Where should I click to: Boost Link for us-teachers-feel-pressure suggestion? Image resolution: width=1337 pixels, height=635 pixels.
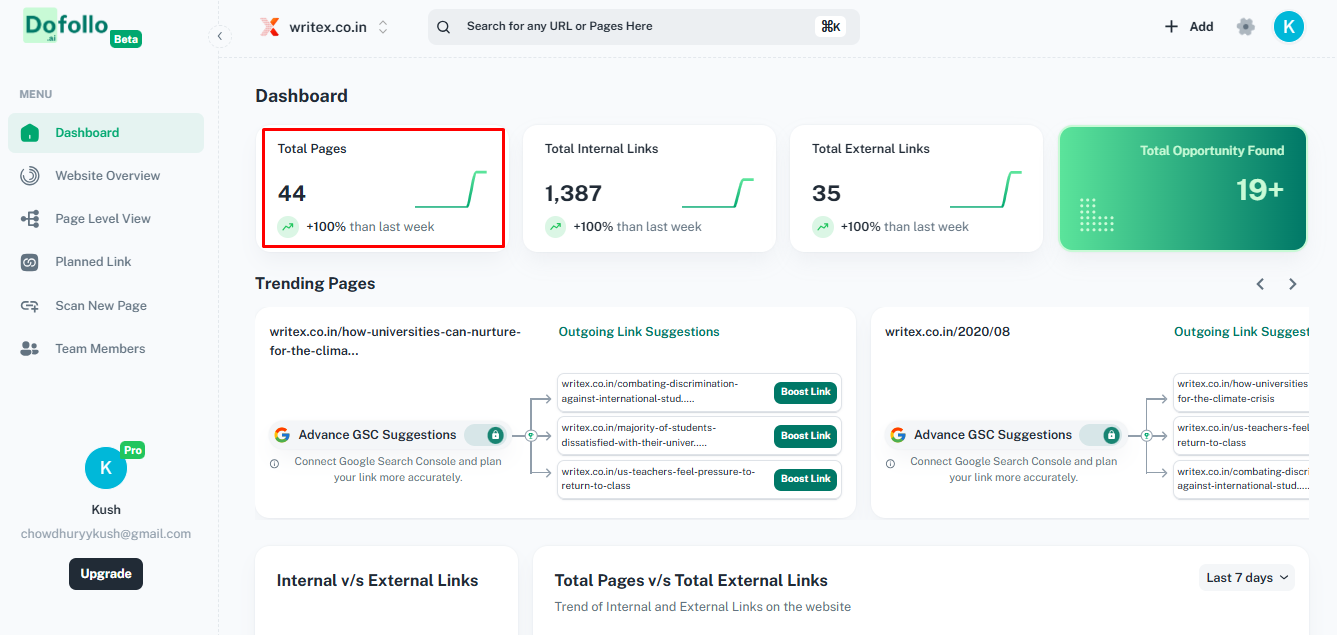coord(805,479)
